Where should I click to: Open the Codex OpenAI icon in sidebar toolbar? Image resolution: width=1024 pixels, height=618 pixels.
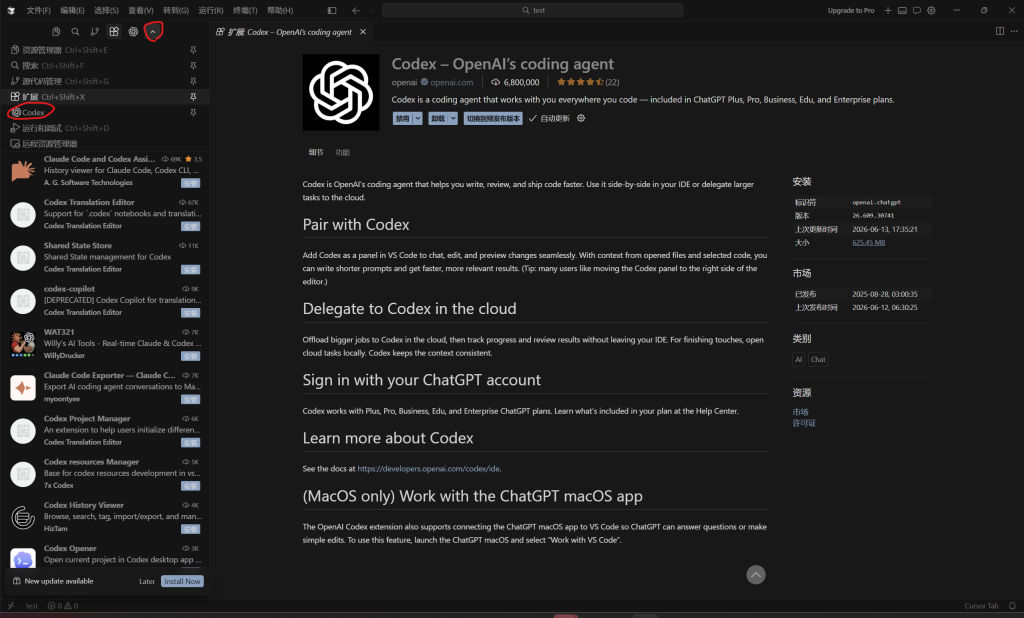point(133,31)
